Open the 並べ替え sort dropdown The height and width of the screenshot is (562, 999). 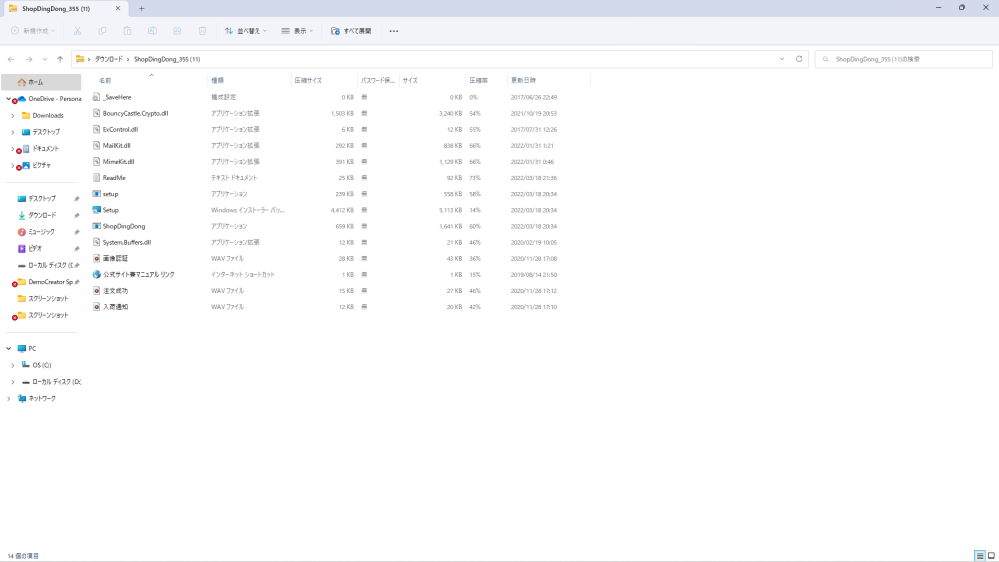click(x=246, y=31)
